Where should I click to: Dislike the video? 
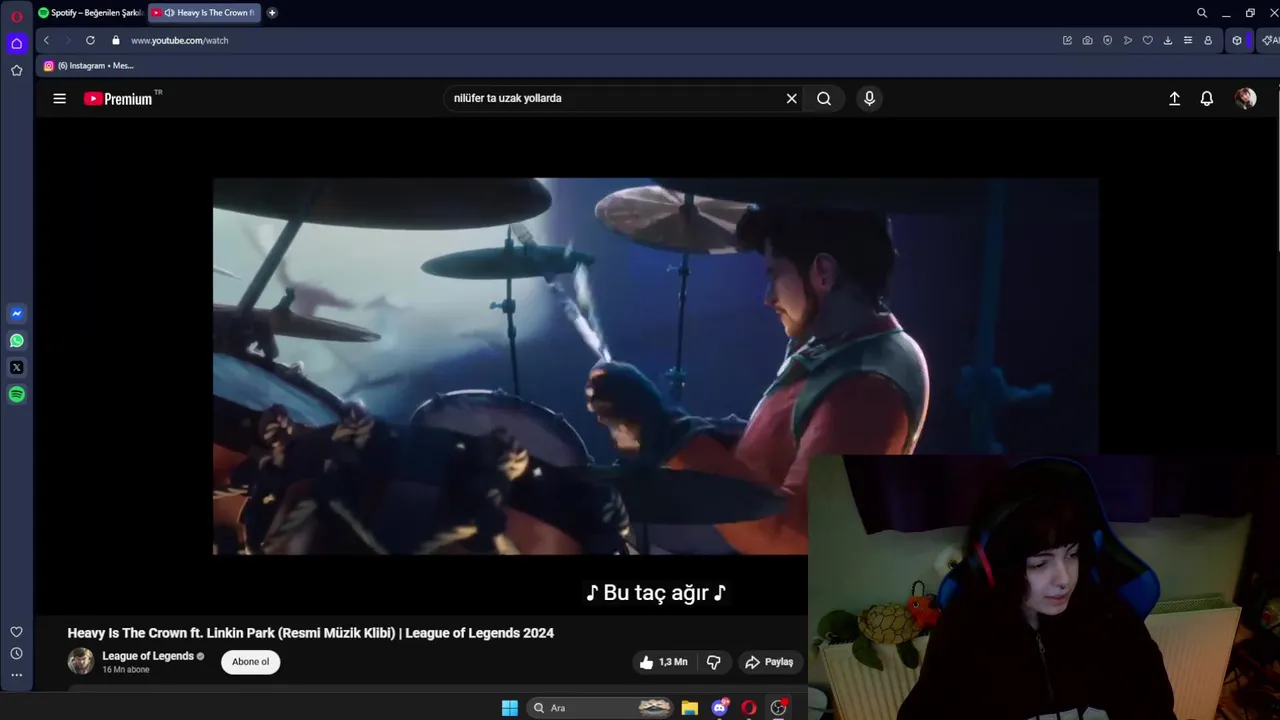[x=714, y=662]
